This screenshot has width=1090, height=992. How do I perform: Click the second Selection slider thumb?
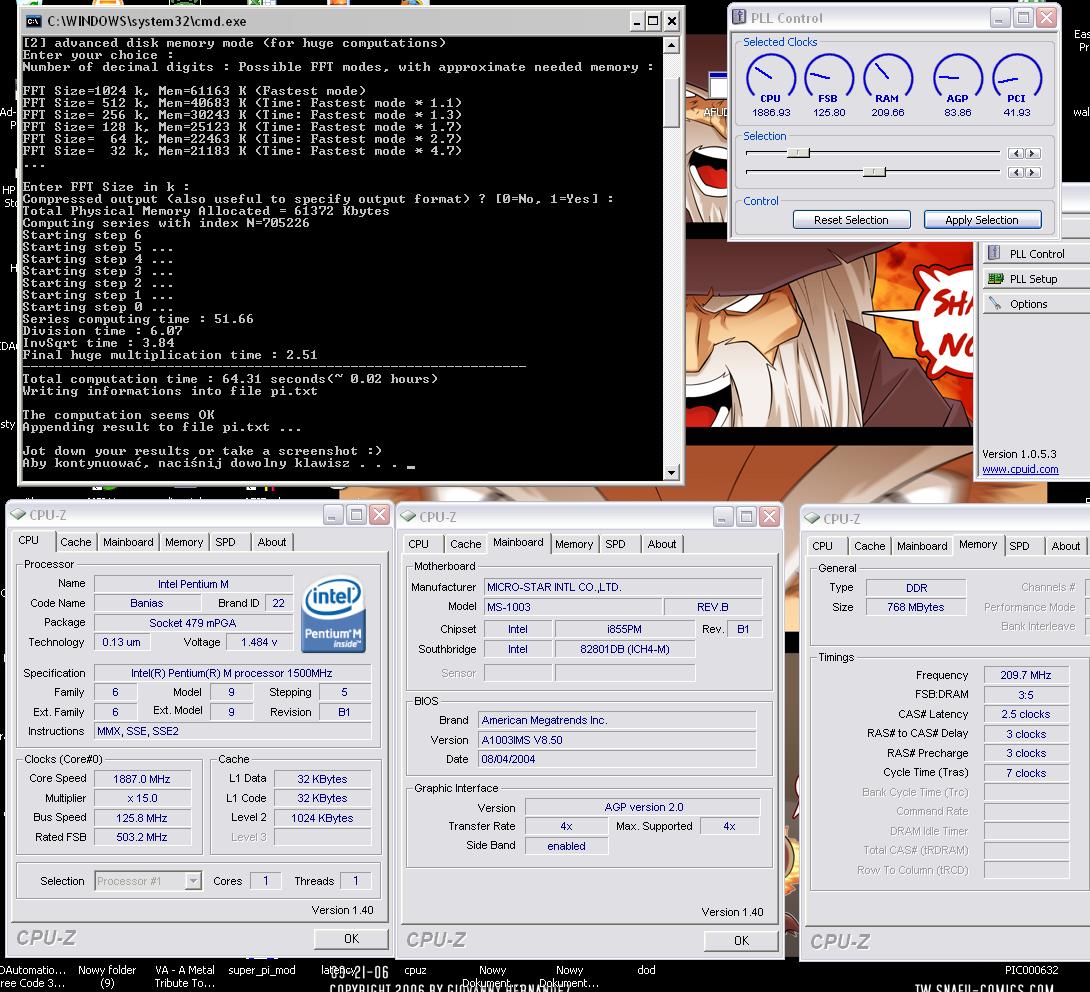(874, 171)
